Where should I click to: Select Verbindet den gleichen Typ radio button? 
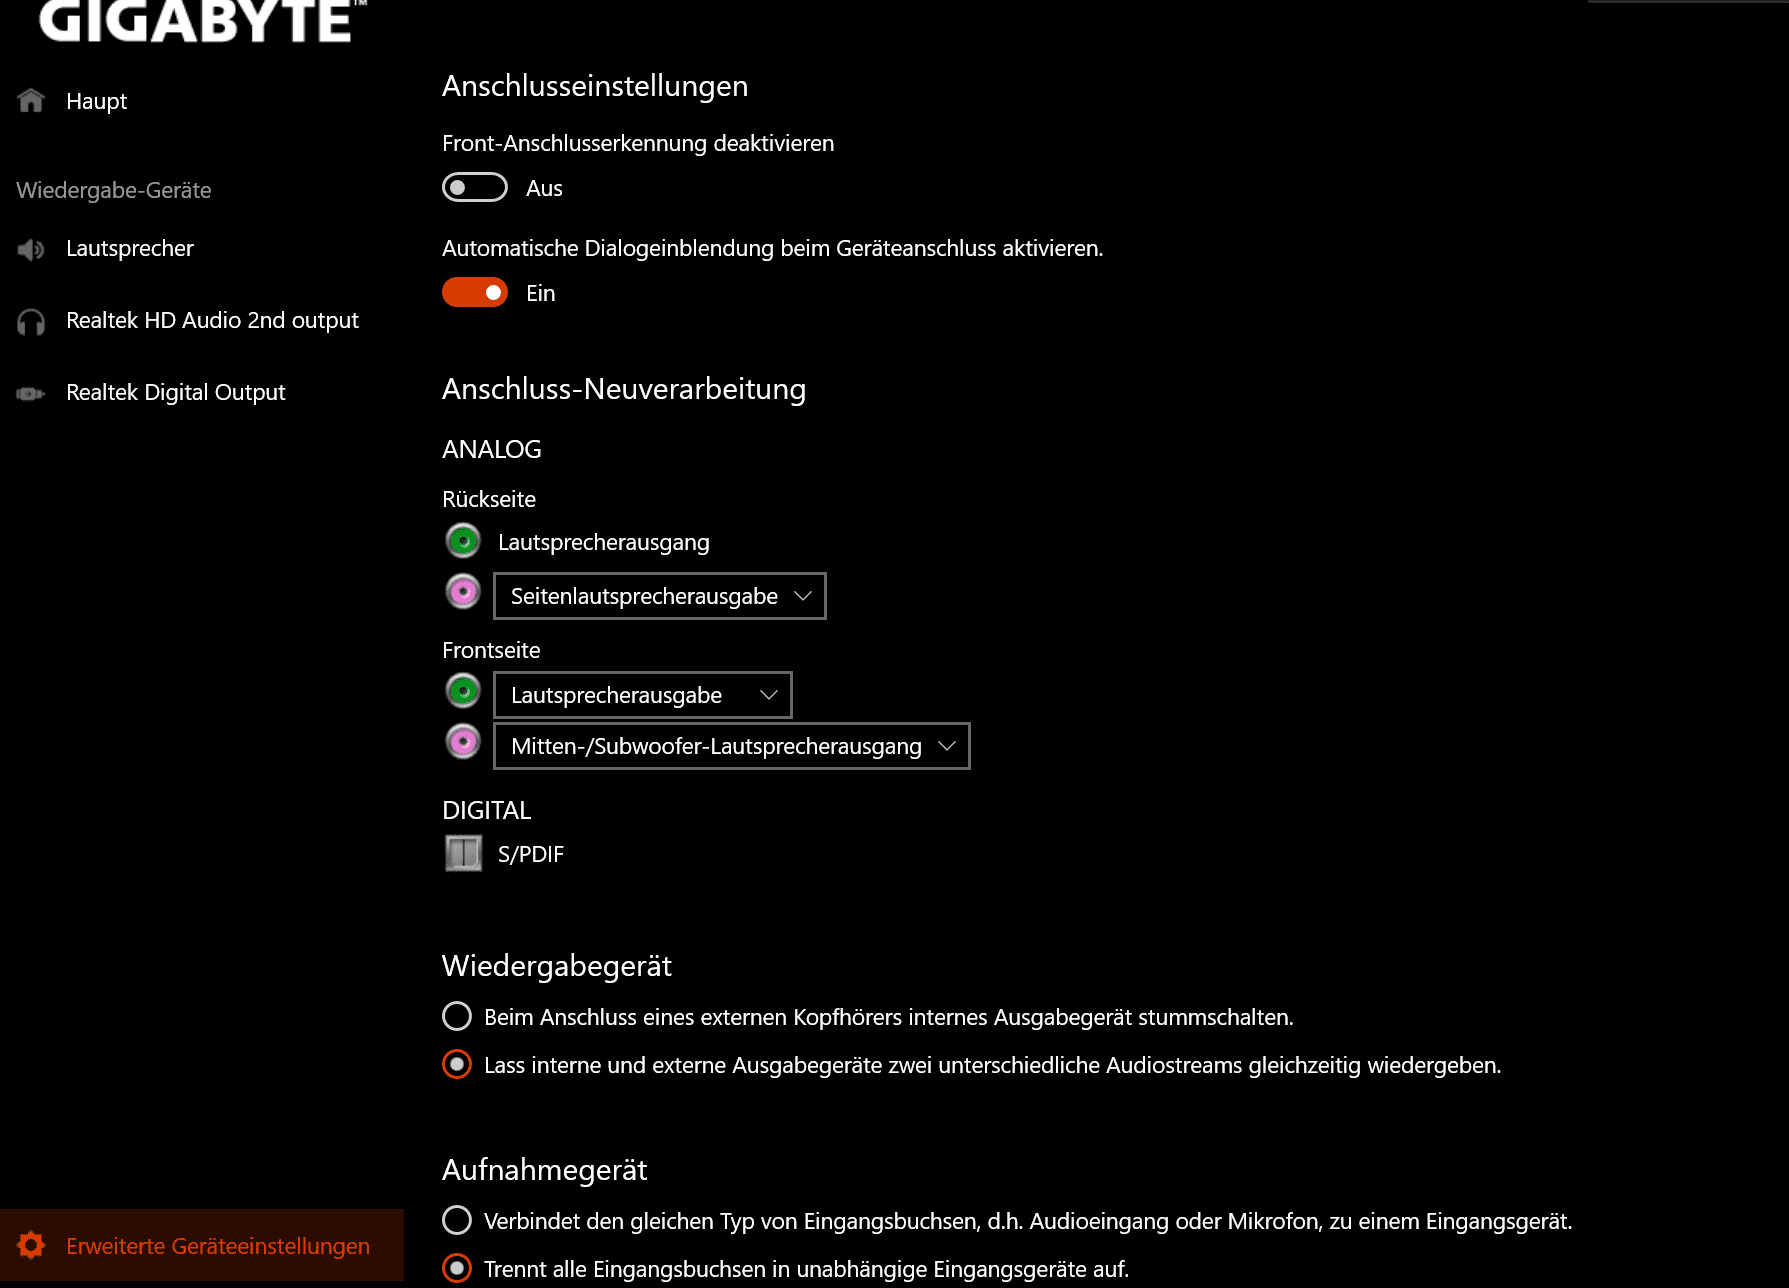457,1220
